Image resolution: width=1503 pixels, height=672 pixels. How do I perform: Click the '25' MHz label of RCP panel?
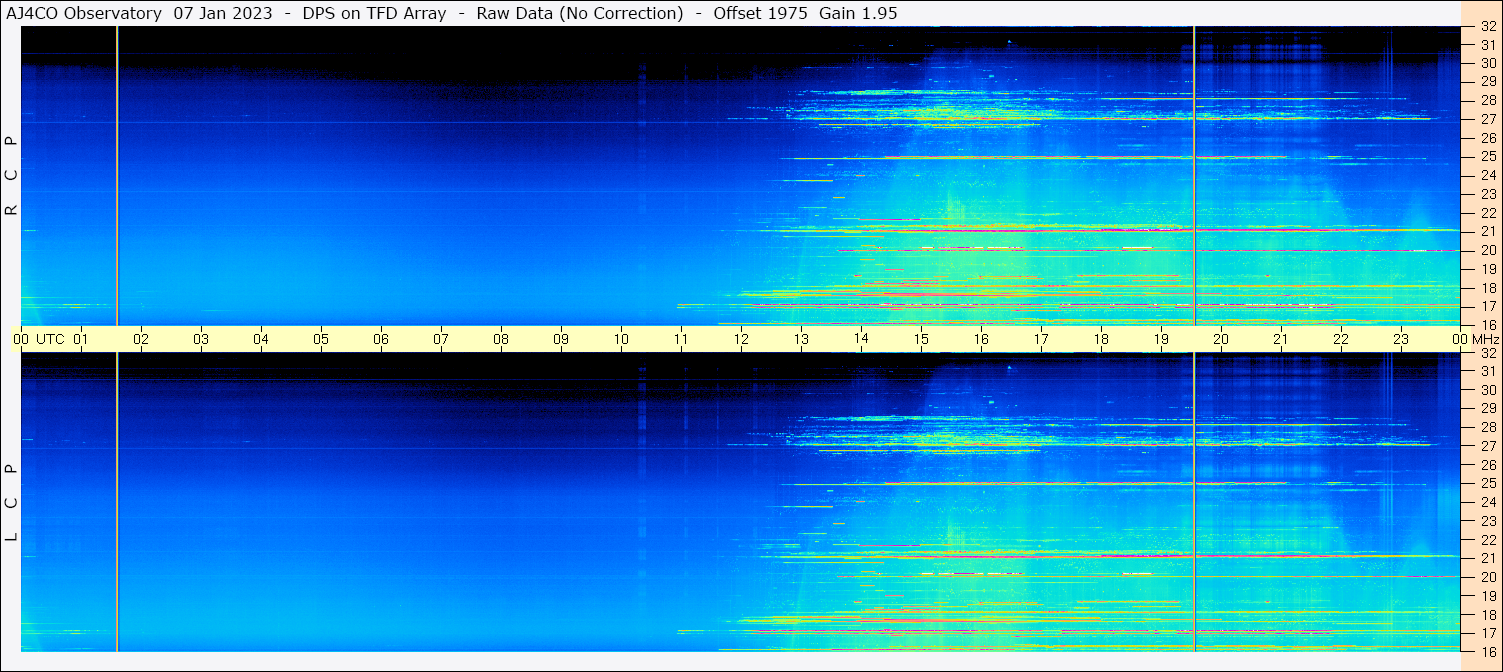[1488, 156]
